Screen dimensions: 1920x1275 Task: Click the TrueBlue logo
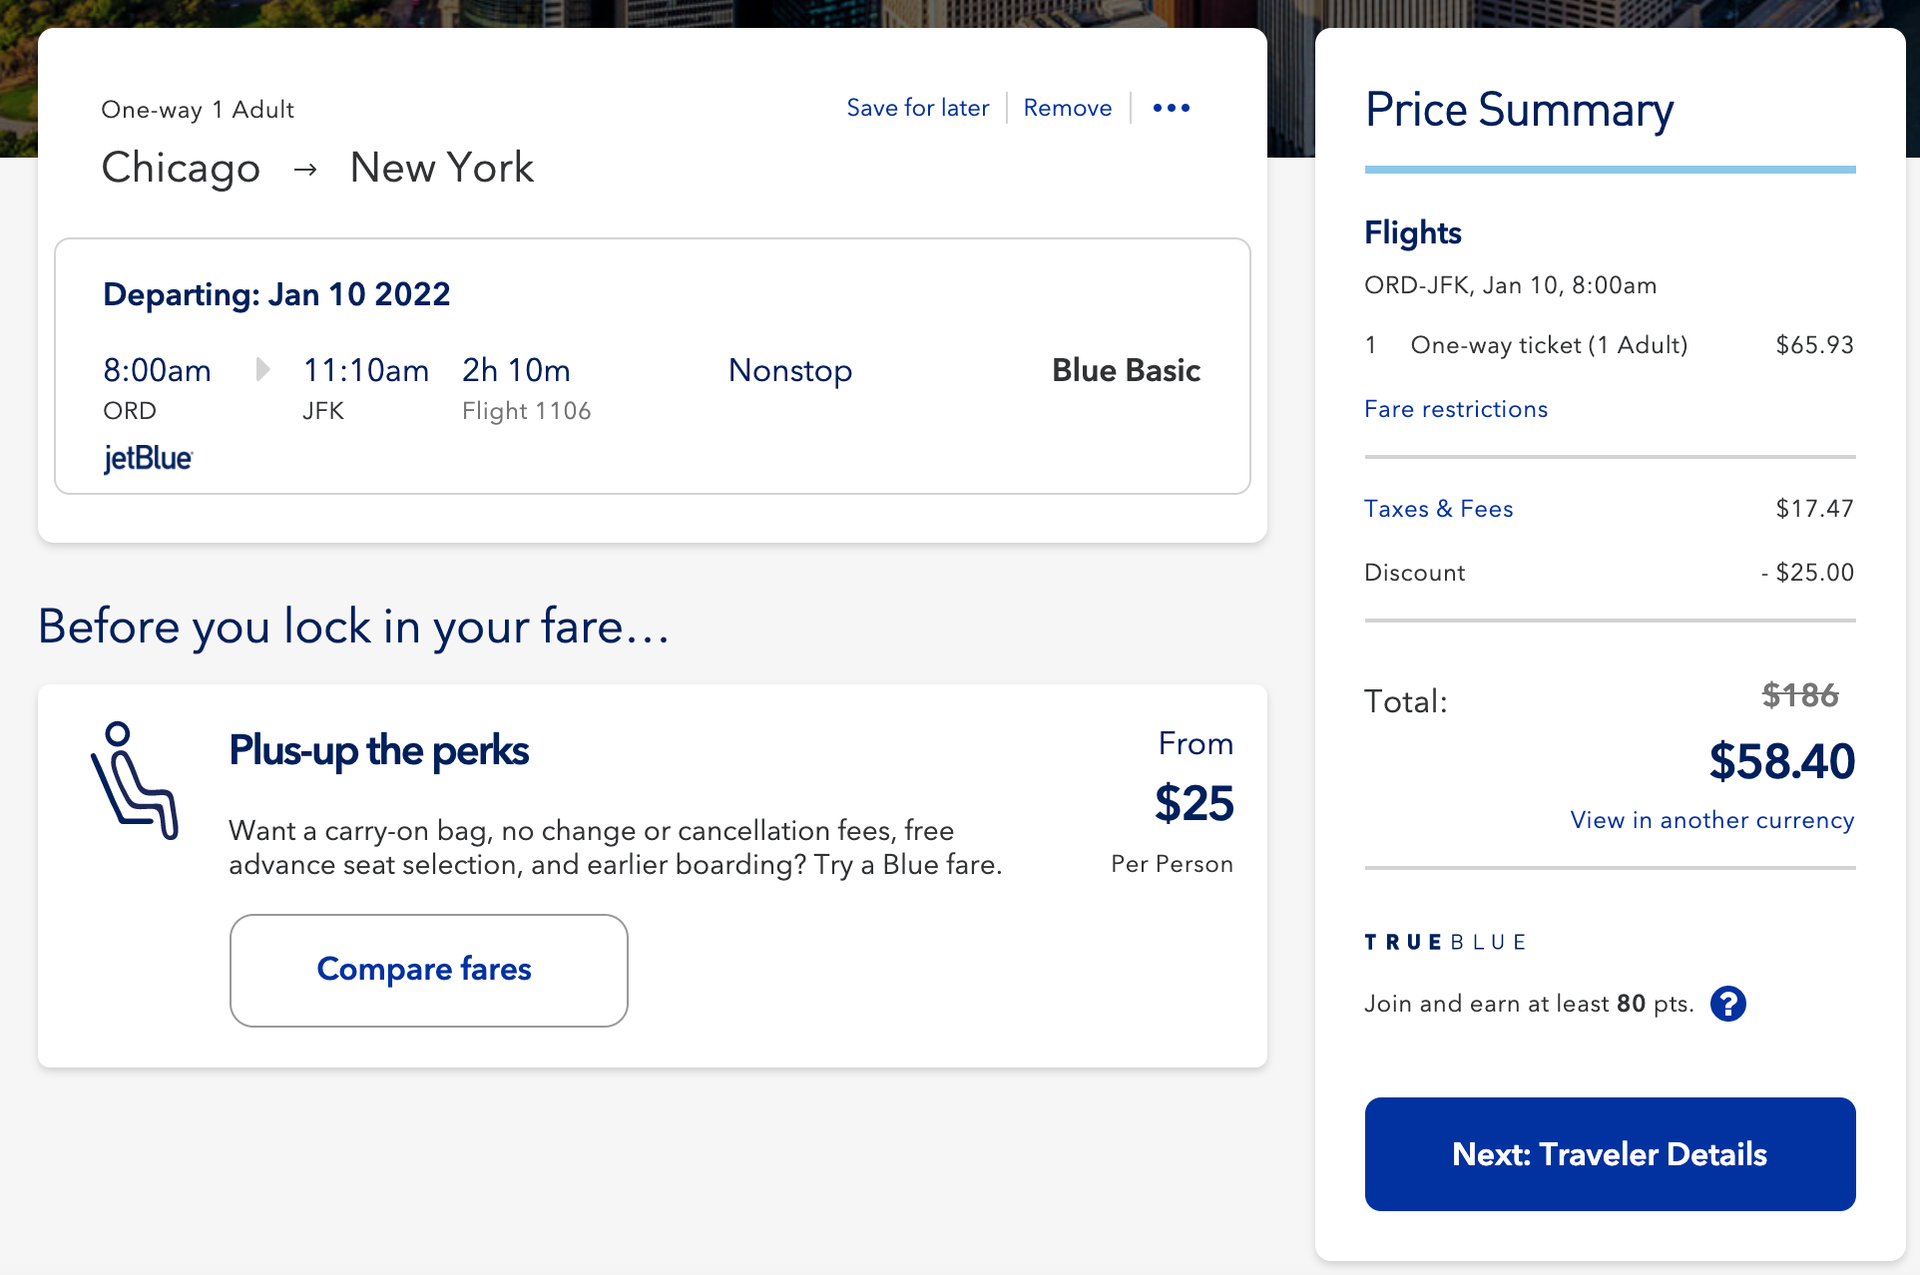point(1444,941)
